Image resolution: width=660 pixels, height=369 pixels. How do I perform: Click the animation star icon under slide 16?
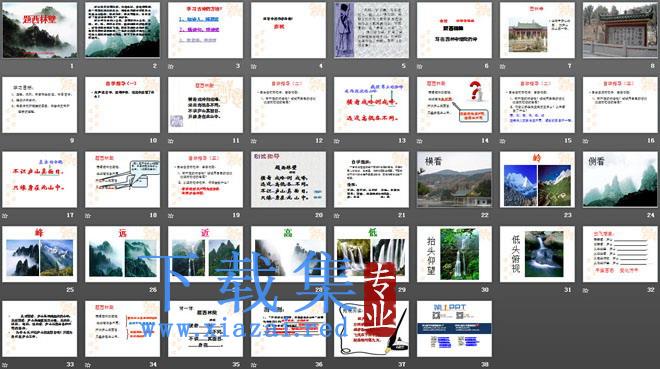(585, 141)
